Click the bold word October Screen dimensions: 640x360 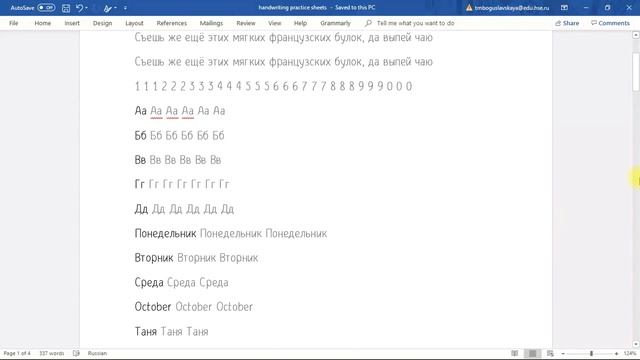(153, 307)
